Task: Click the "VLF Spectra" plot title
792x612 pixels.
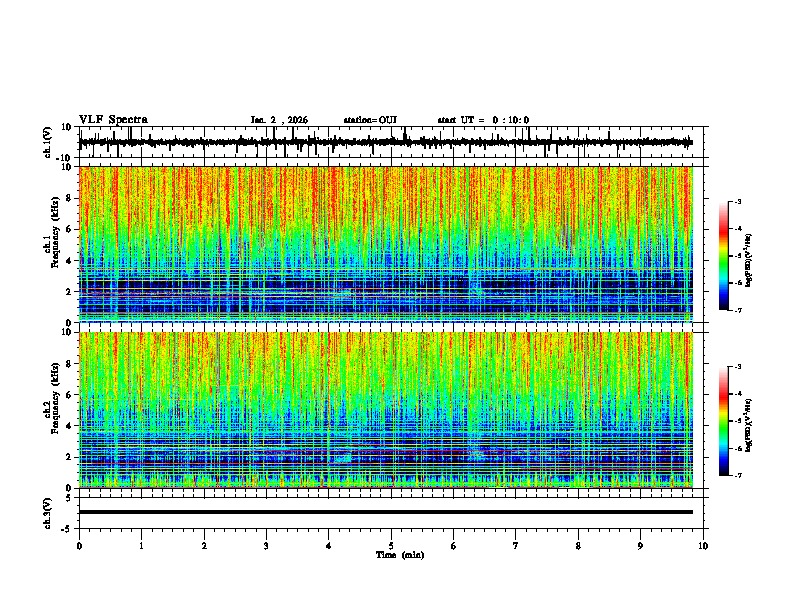Action: click(x=113, y=120)
